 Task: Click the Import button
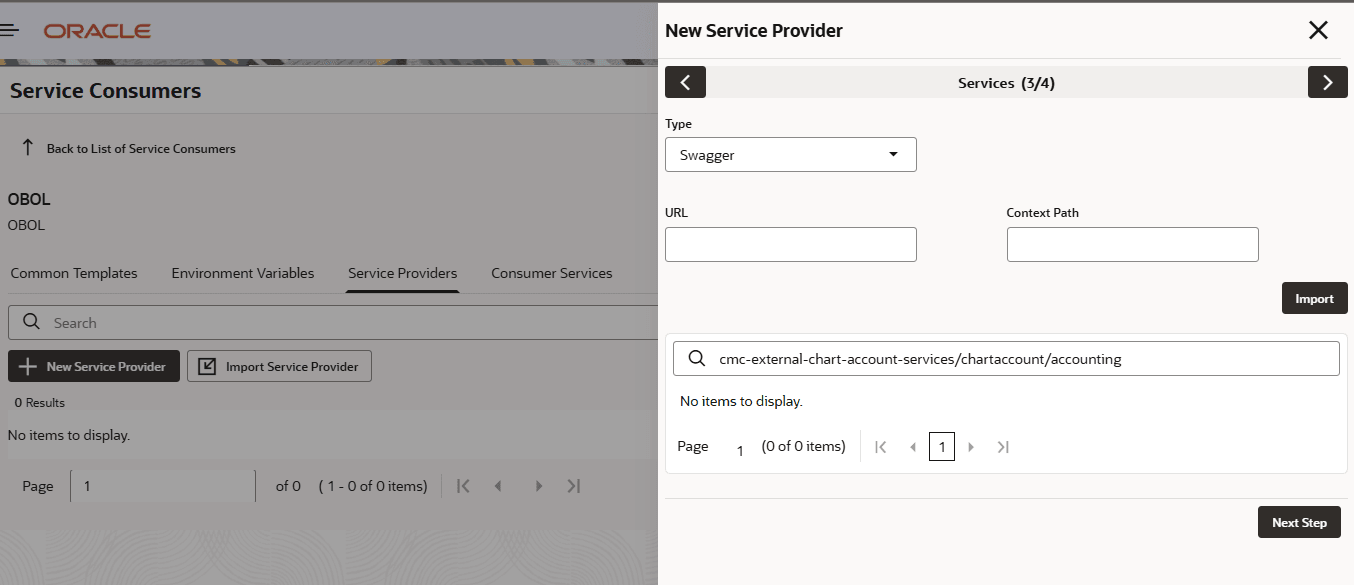[x=1314, y=298]
